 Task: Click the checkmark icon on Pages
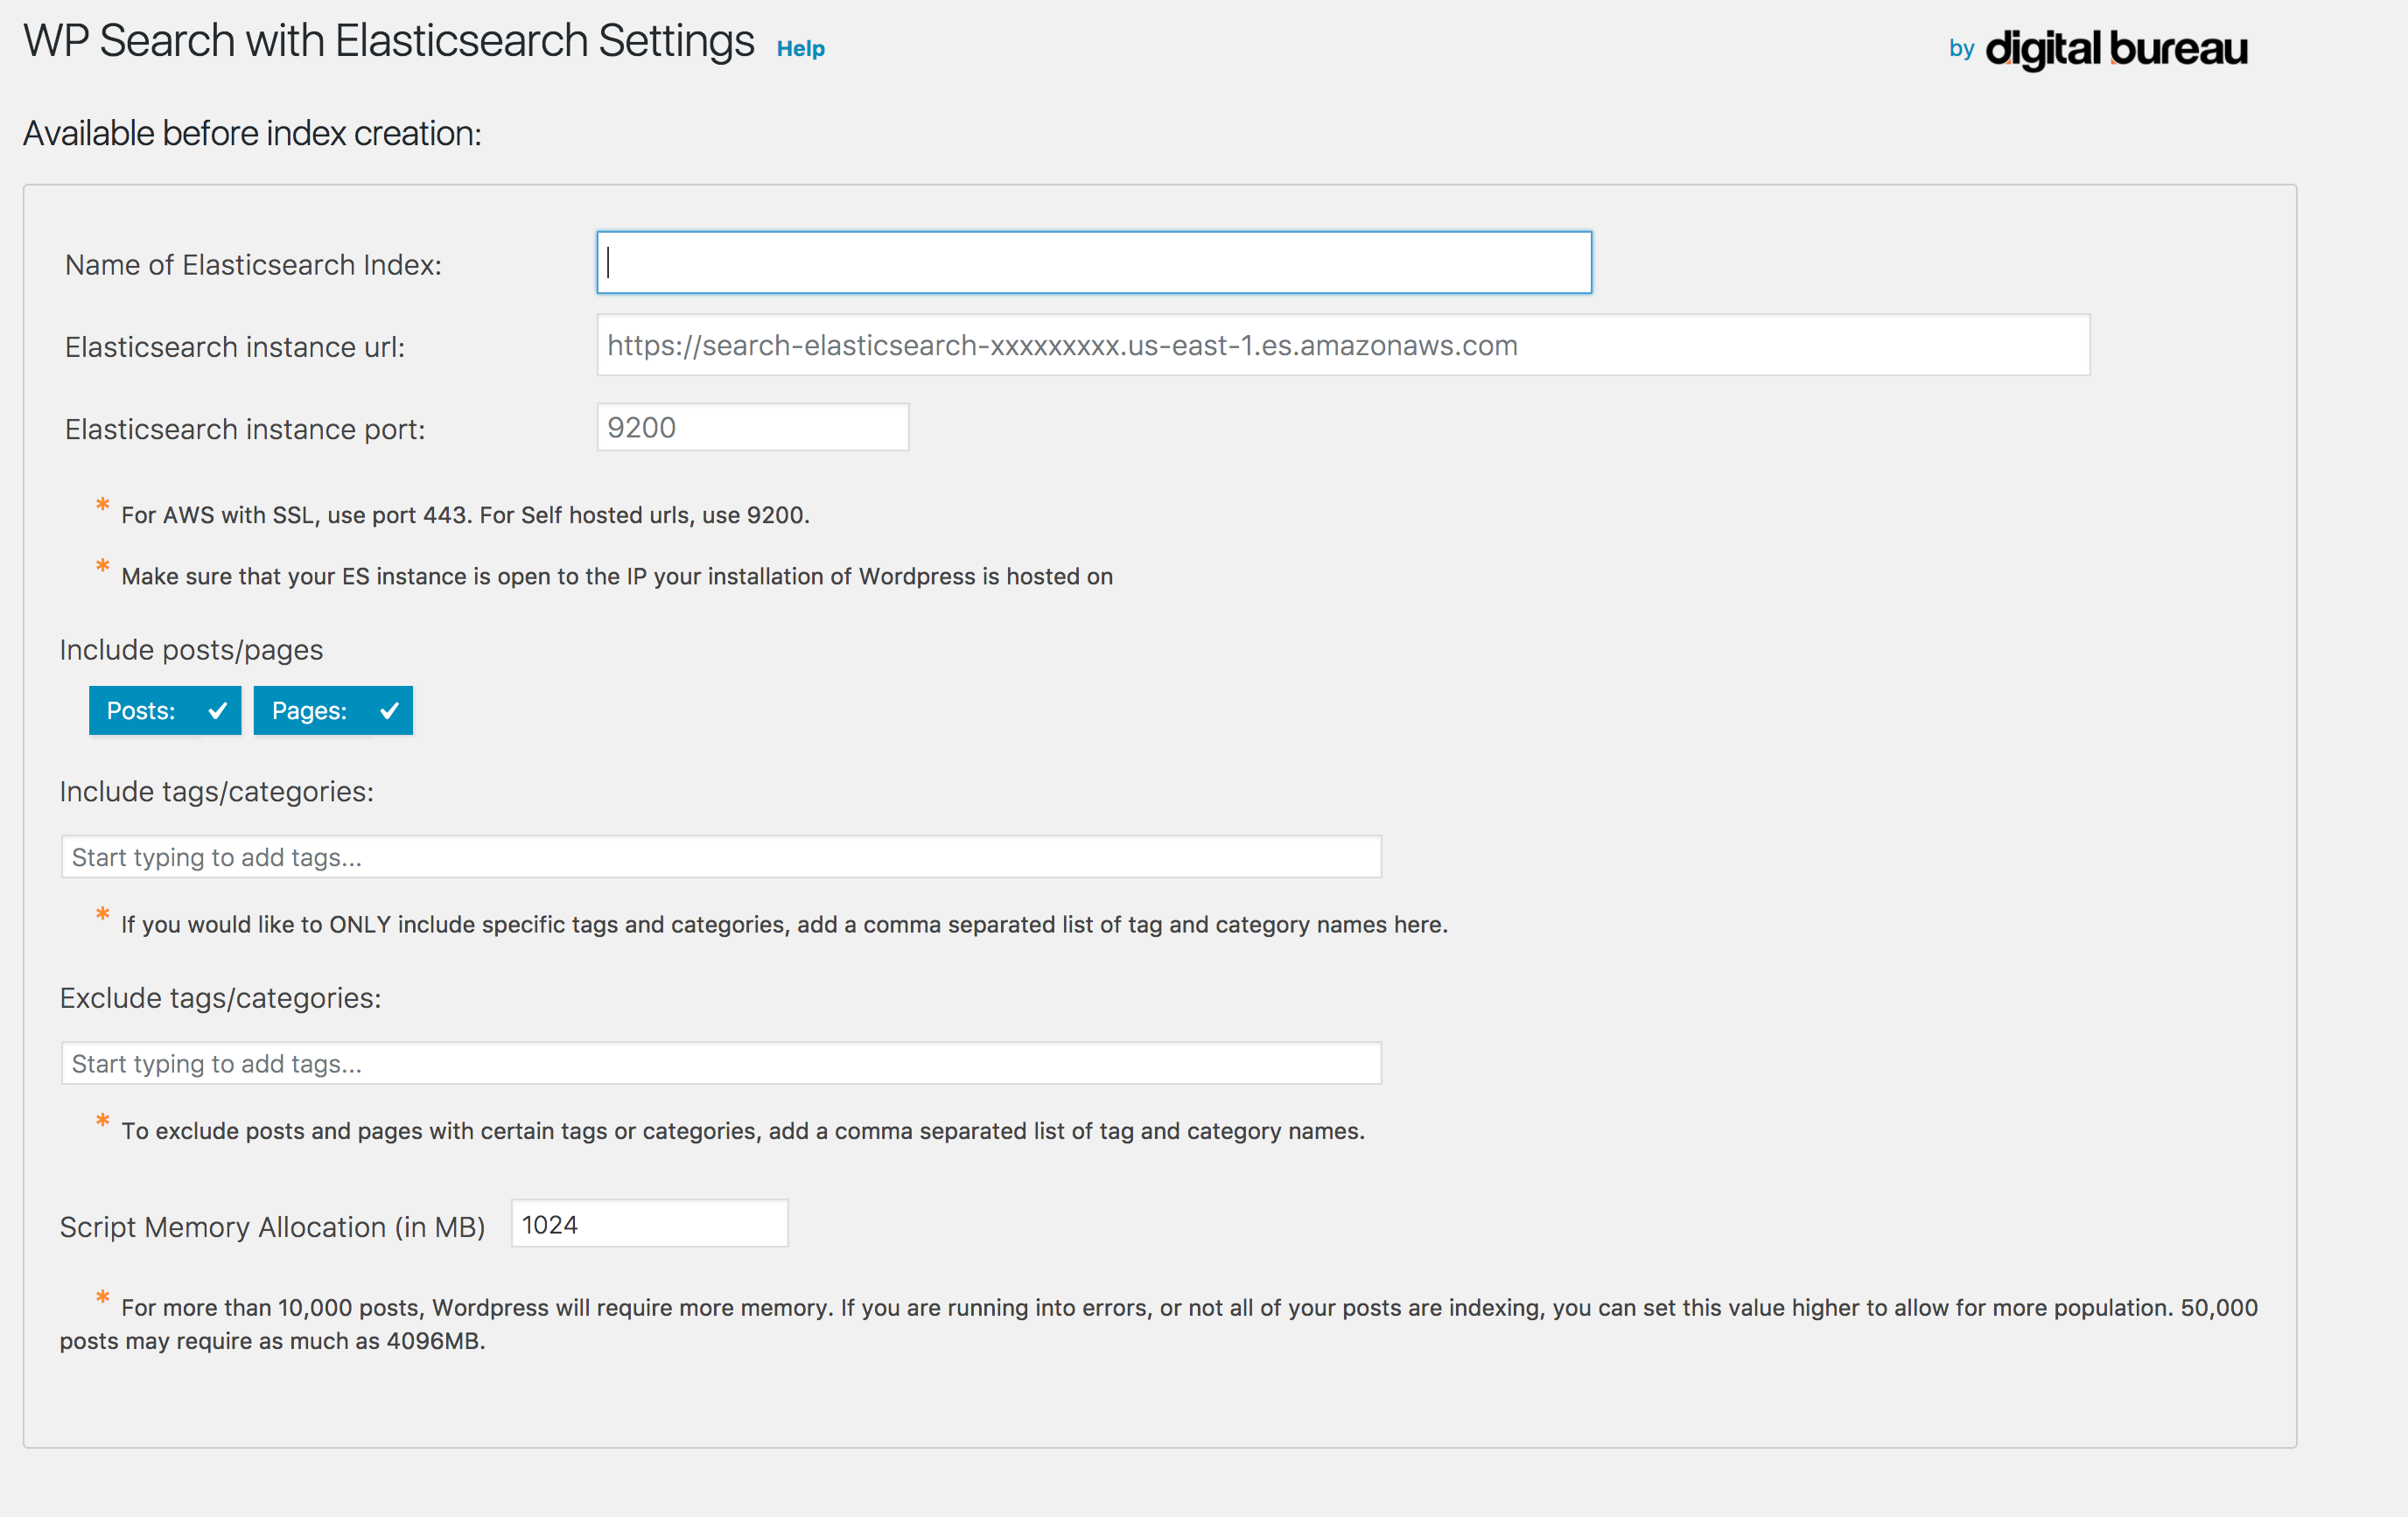click(x=389, y=711)
